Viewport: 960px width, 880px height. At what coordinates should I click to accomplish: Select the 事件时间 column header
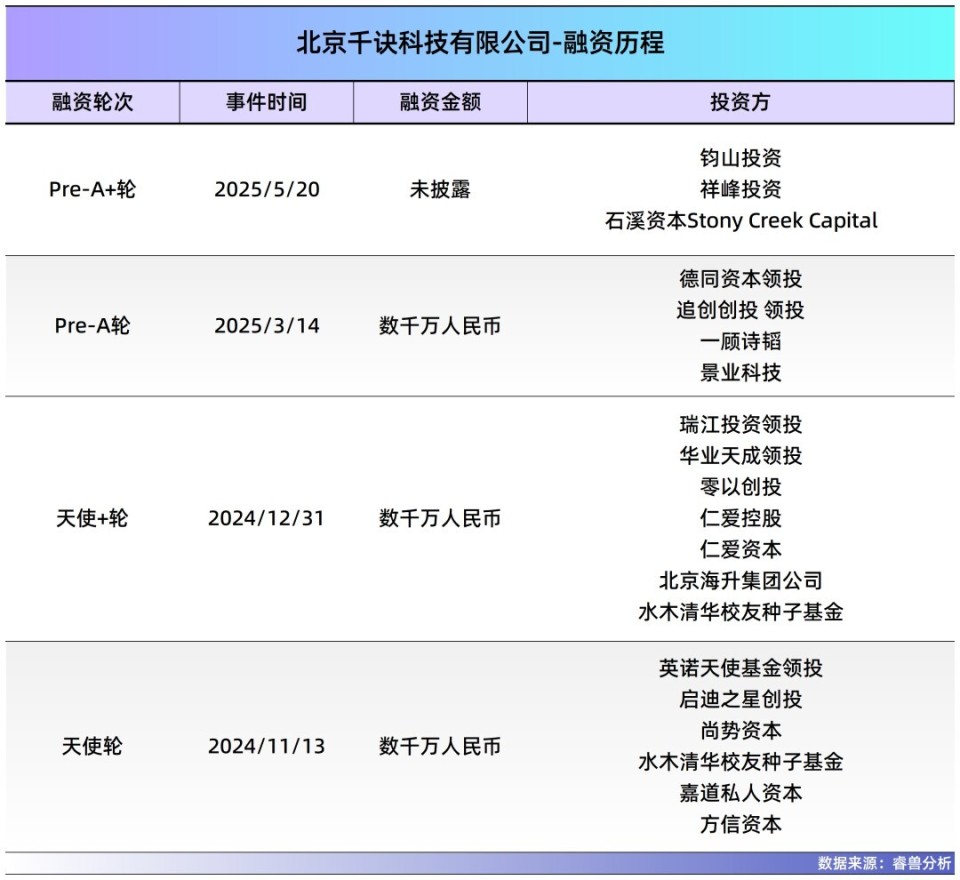point(267,101)
